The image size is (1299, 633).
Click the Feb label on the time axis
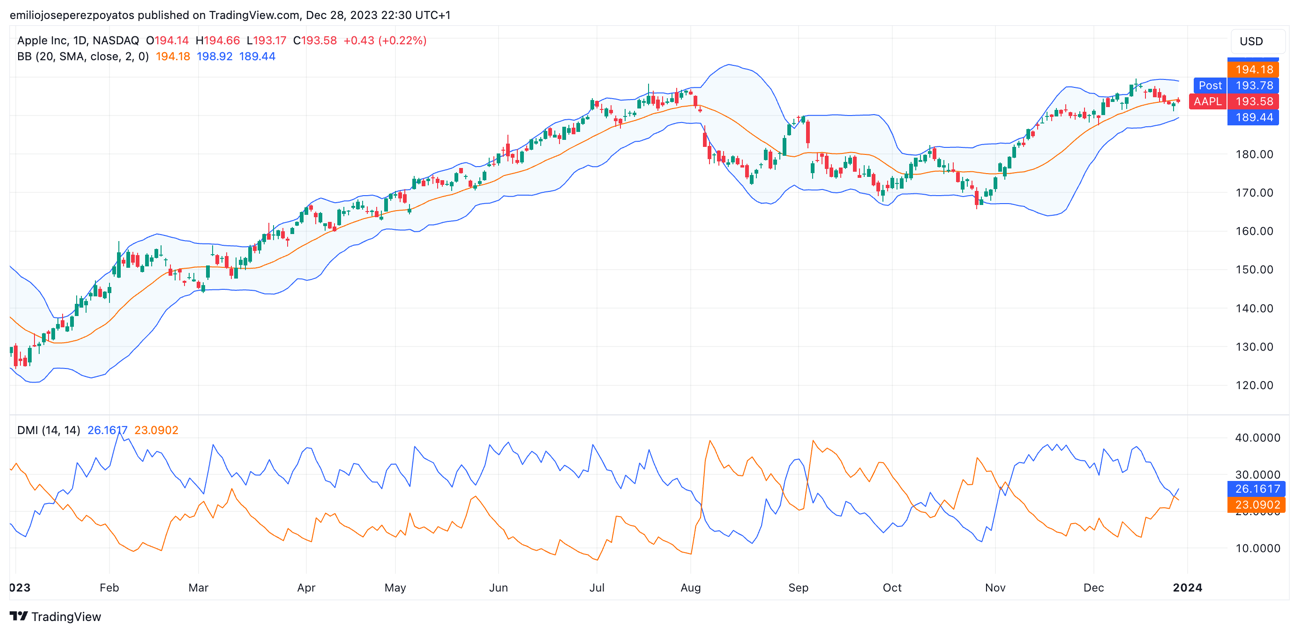pyautogui.click(x=109, y=588)
